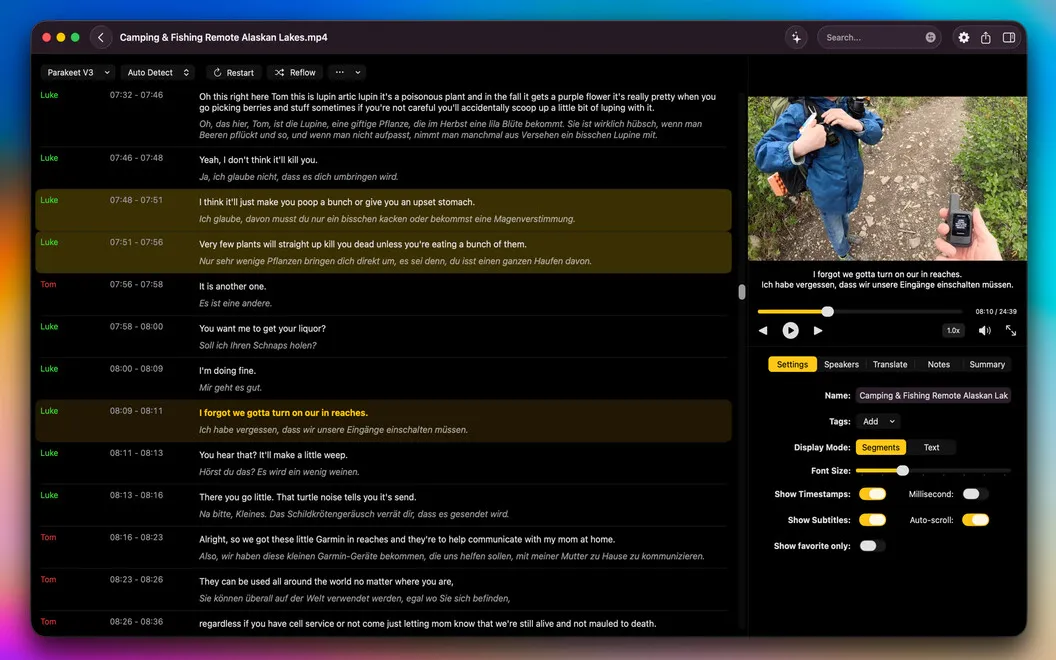Open the ellipsis more-actions menu
The width and height of the screenshot is (1056, 660).
(x=339, y=73)
